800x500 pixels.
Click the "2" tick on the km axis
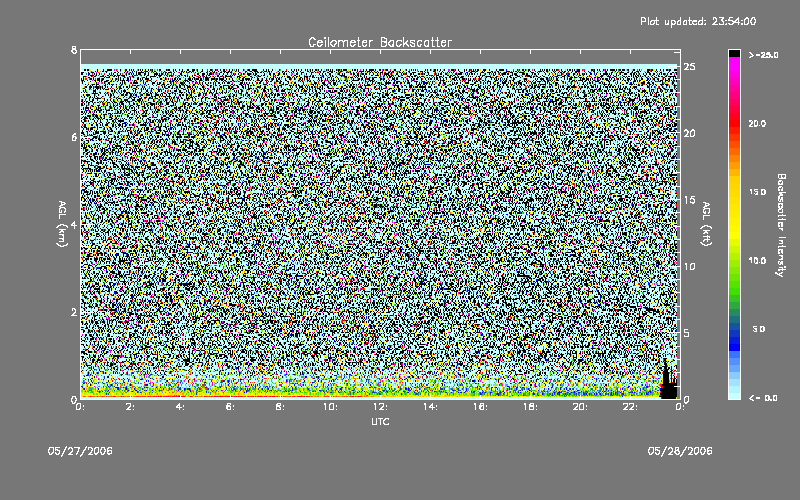74,312
